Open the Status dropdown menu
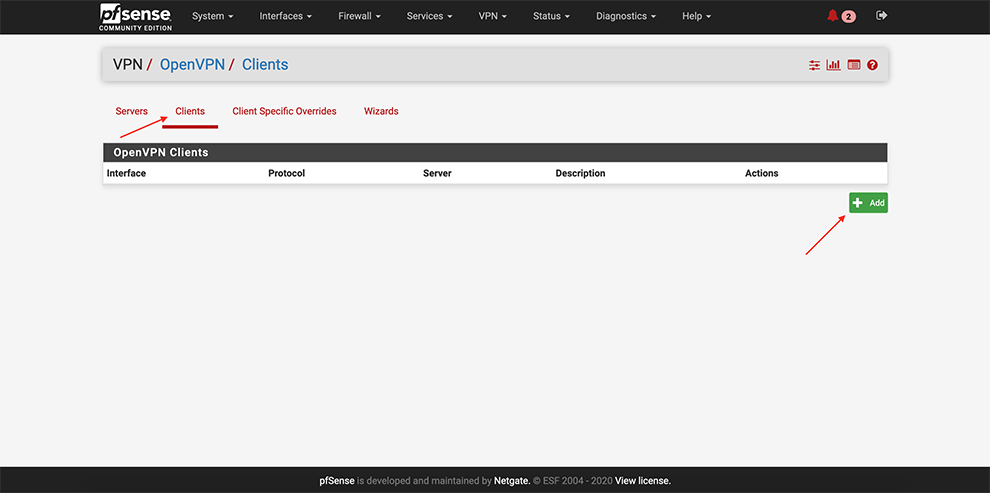The image size is (990, 493). tap(551, 16)
